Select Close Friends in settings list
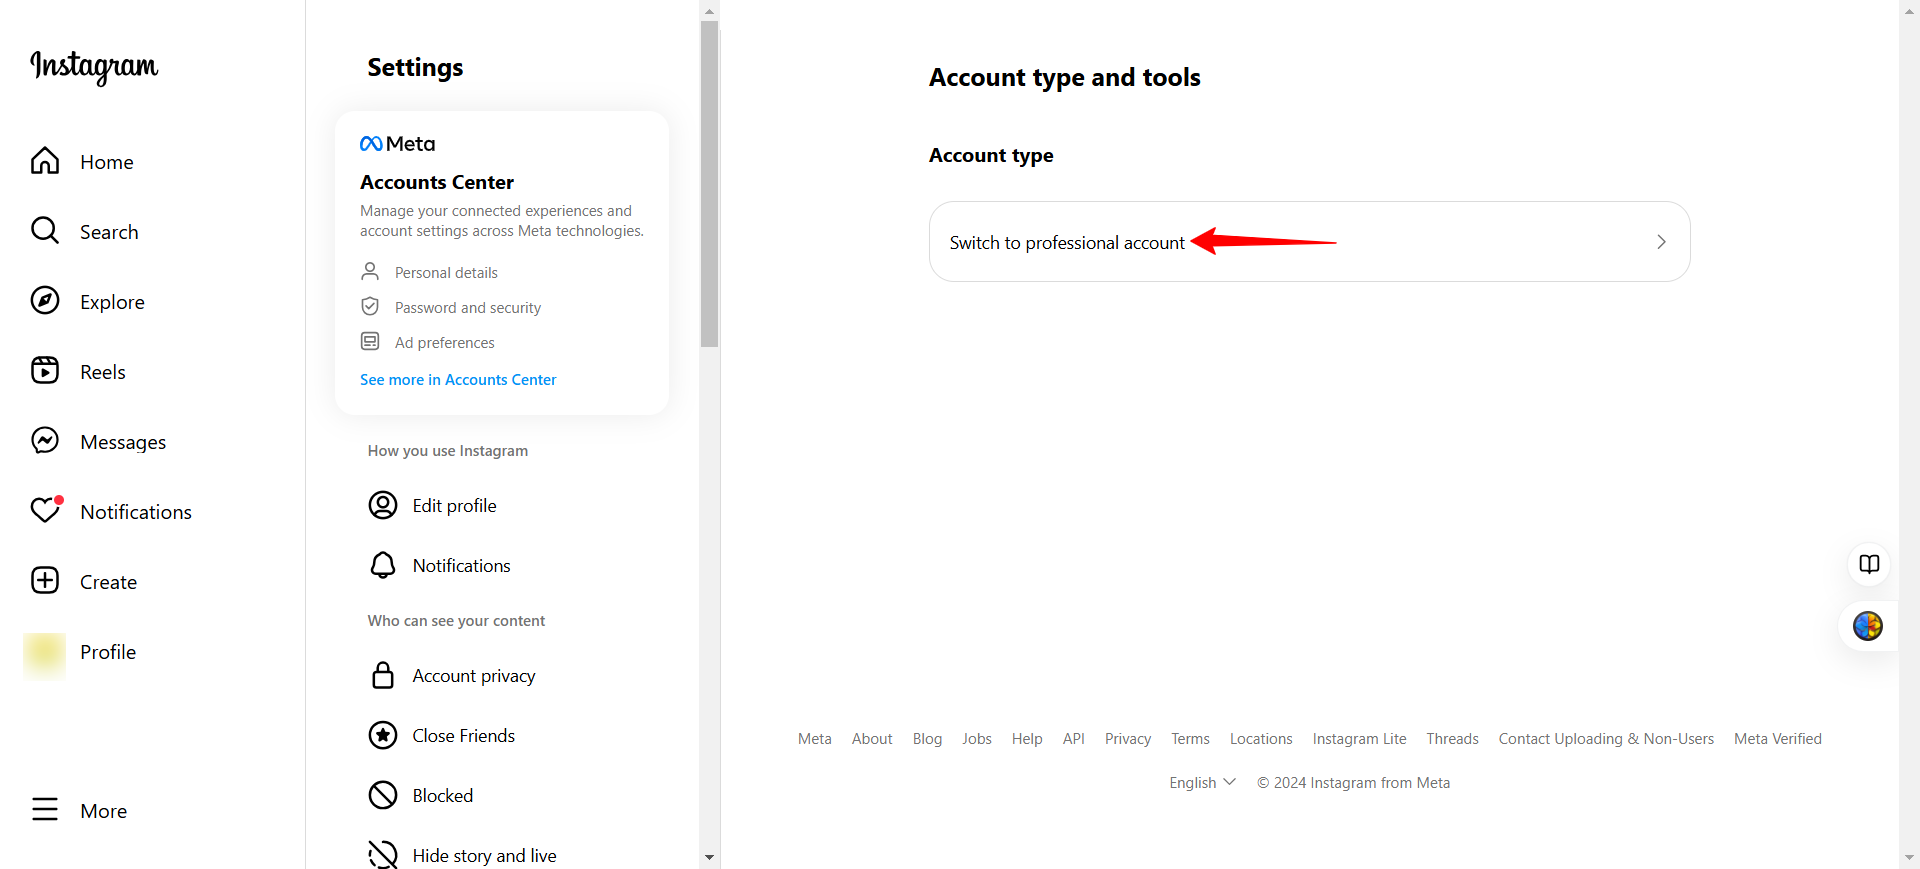 click(463, 736)
